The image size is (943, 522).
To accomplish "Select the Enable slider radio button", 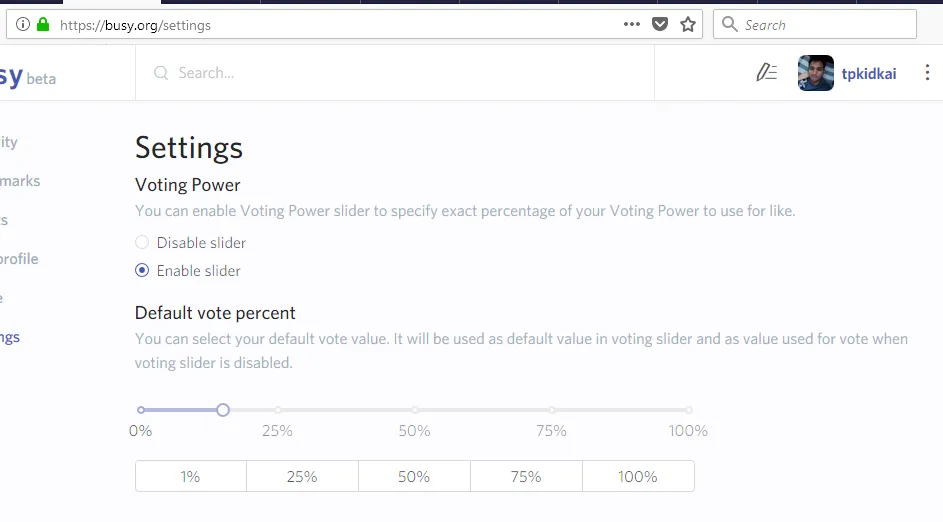I will 142,271.
